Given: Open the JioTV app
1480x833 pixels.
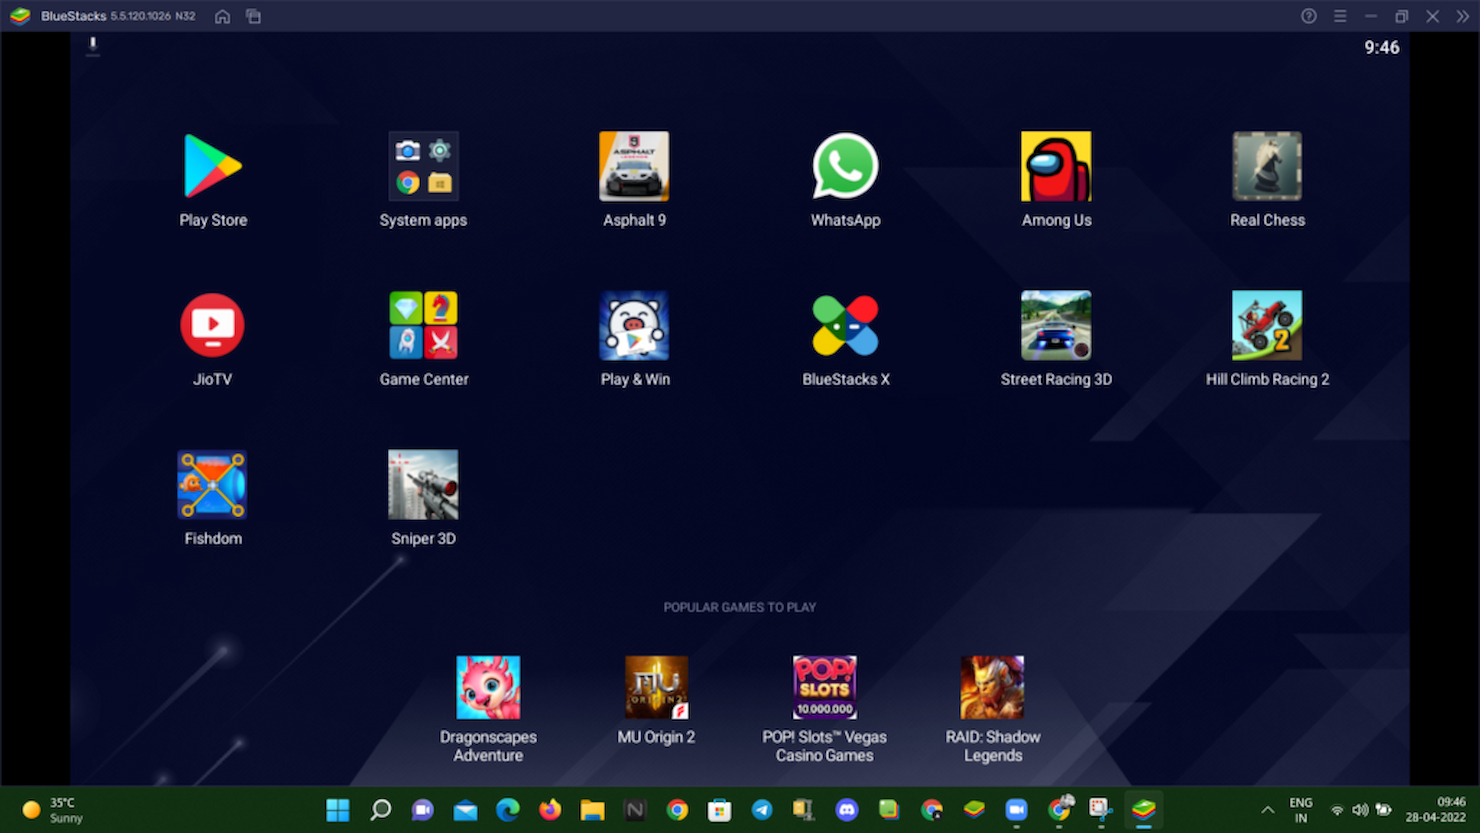Looking at the screenshot, I should coord(212,325).
